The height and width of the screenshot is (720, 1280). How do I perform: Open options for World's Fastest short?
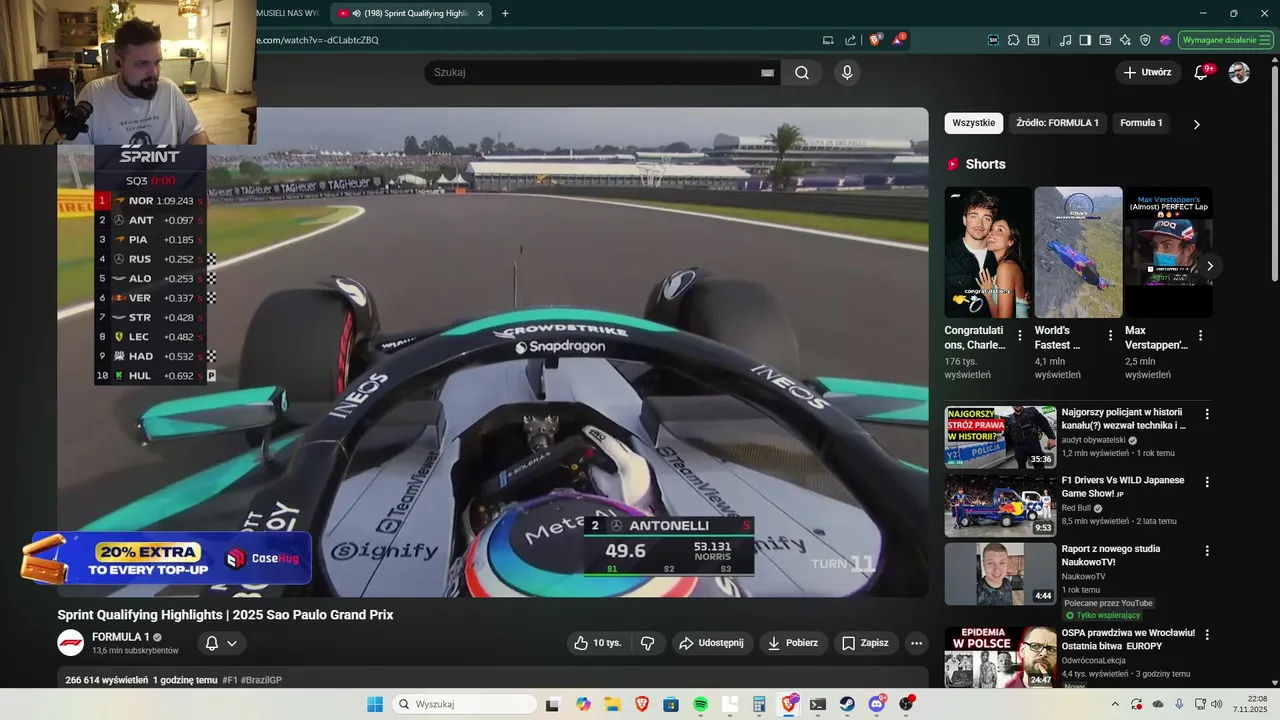coord(1110,336)
